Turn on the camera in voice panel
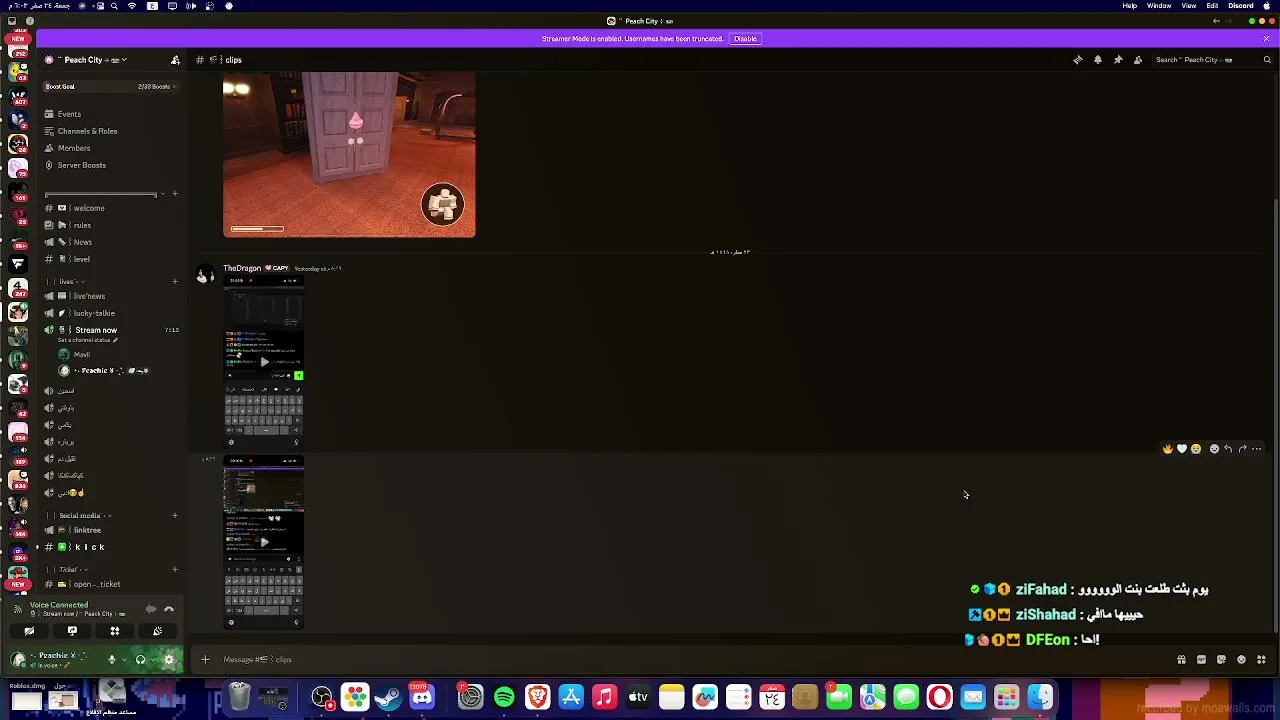This screenshot has width=1280, height=720. click(29, 631)
